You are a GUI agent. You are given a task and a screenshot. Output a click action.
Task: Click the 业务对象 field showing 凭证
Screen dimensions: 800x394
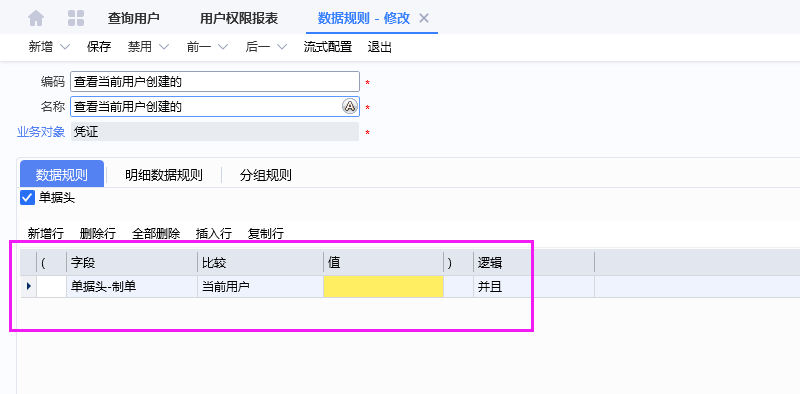(x=215, y=132)
